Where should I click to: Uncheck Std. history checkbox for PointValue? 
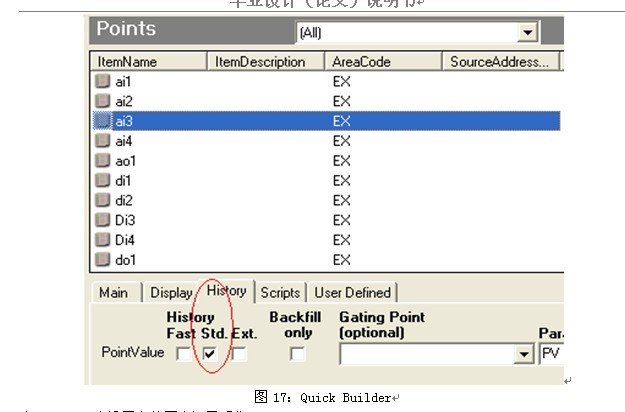pos(210,353)
